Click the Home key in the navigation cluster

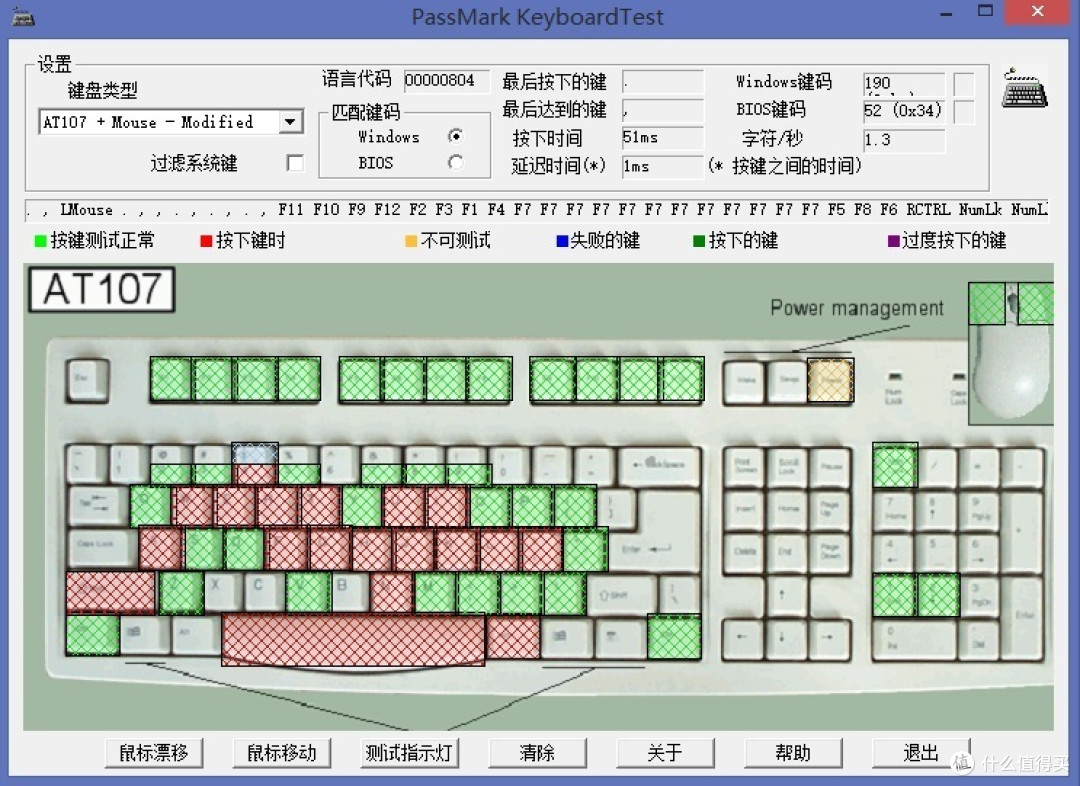(787, 509)
